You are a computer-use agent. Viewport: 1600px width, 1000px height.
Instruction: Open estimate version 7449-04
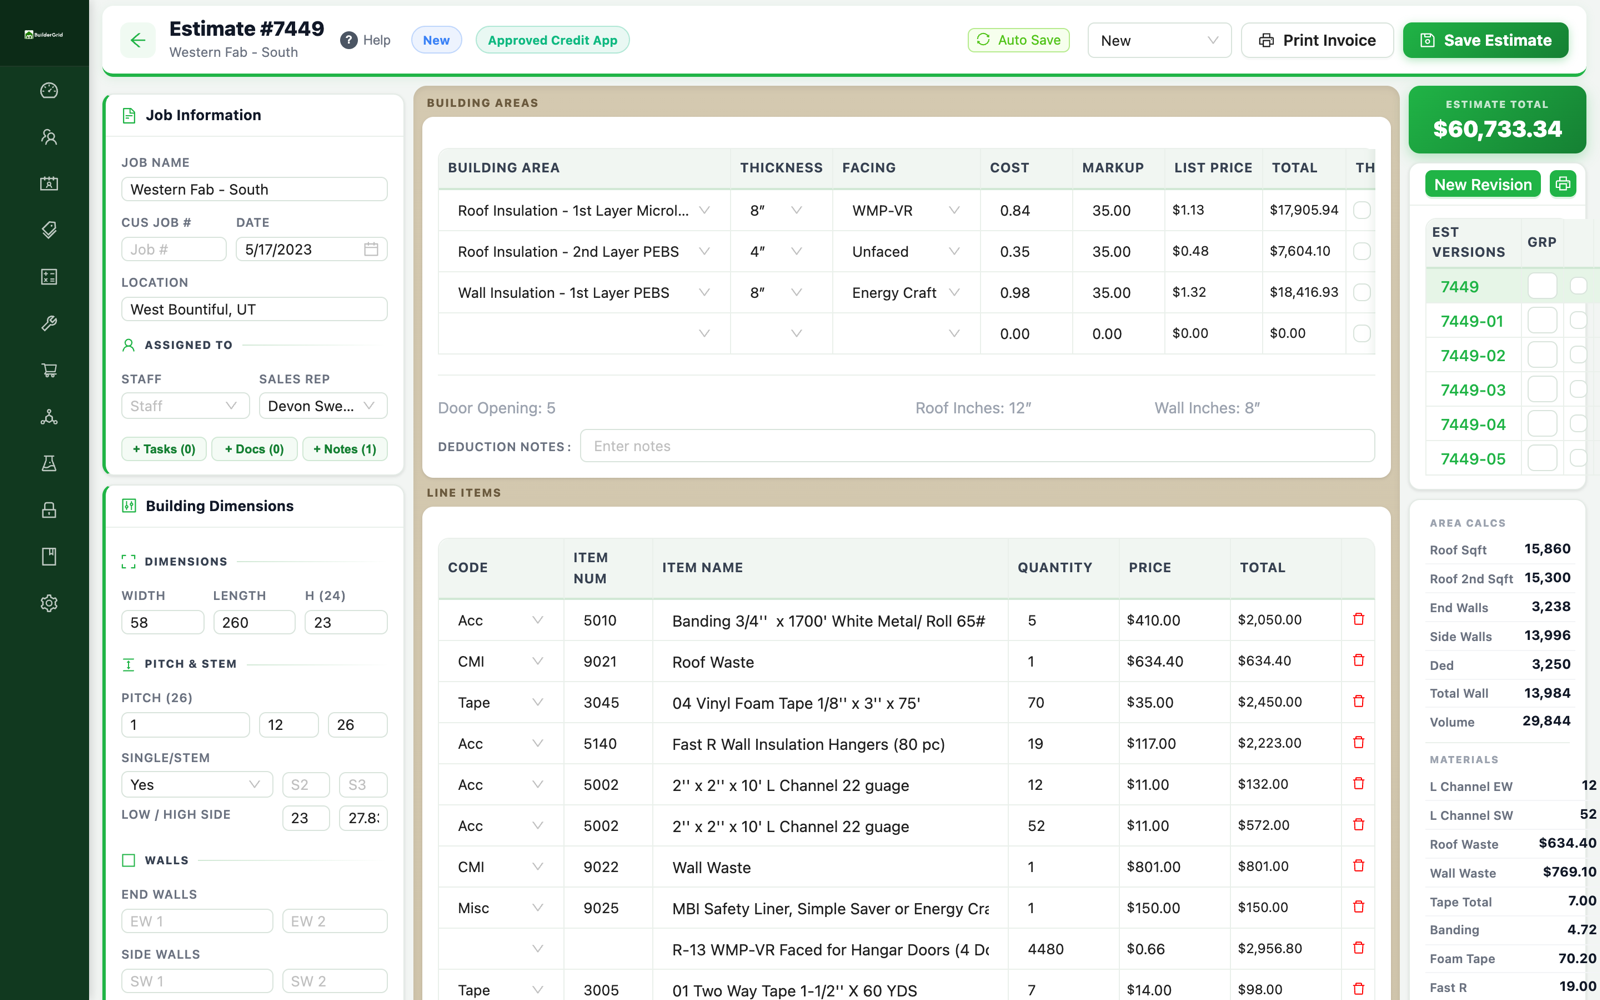1472,425
